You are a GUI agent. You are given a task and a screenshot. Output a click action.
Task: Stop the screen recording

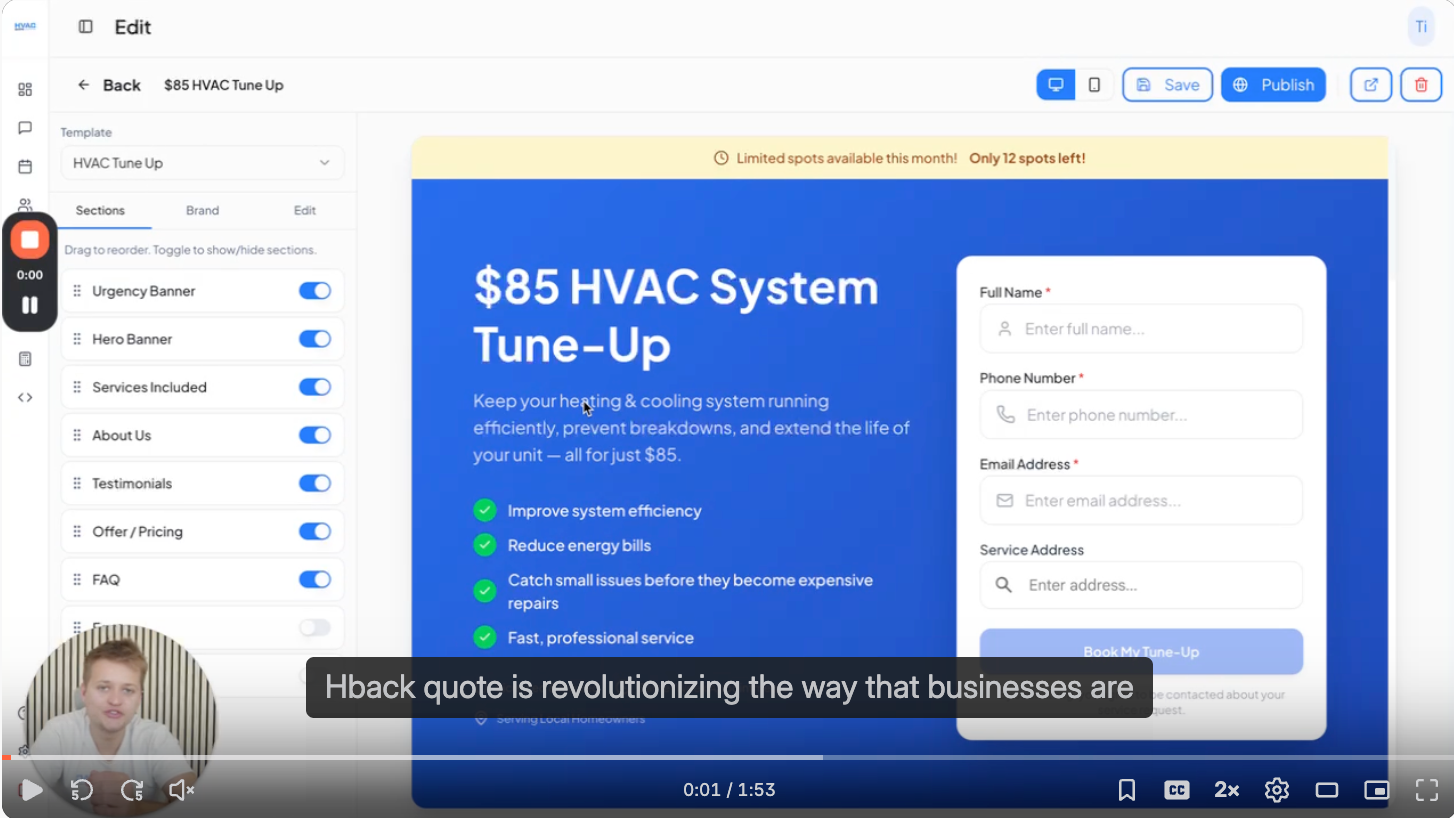pyautogui.click(x=30, y=240)
